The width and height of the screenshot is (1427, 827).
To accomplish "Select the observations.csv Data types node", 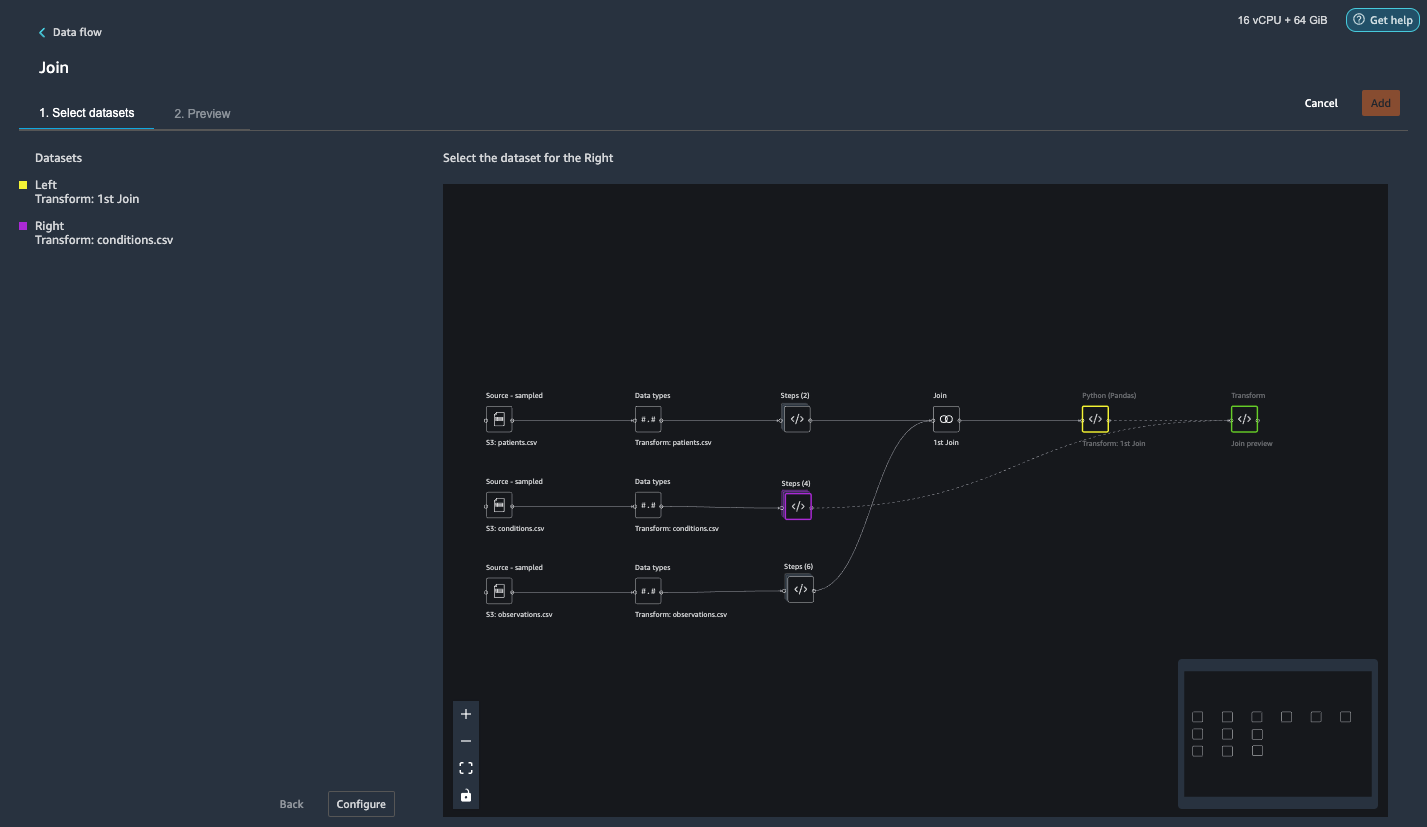I will click(x=648, y=591).
